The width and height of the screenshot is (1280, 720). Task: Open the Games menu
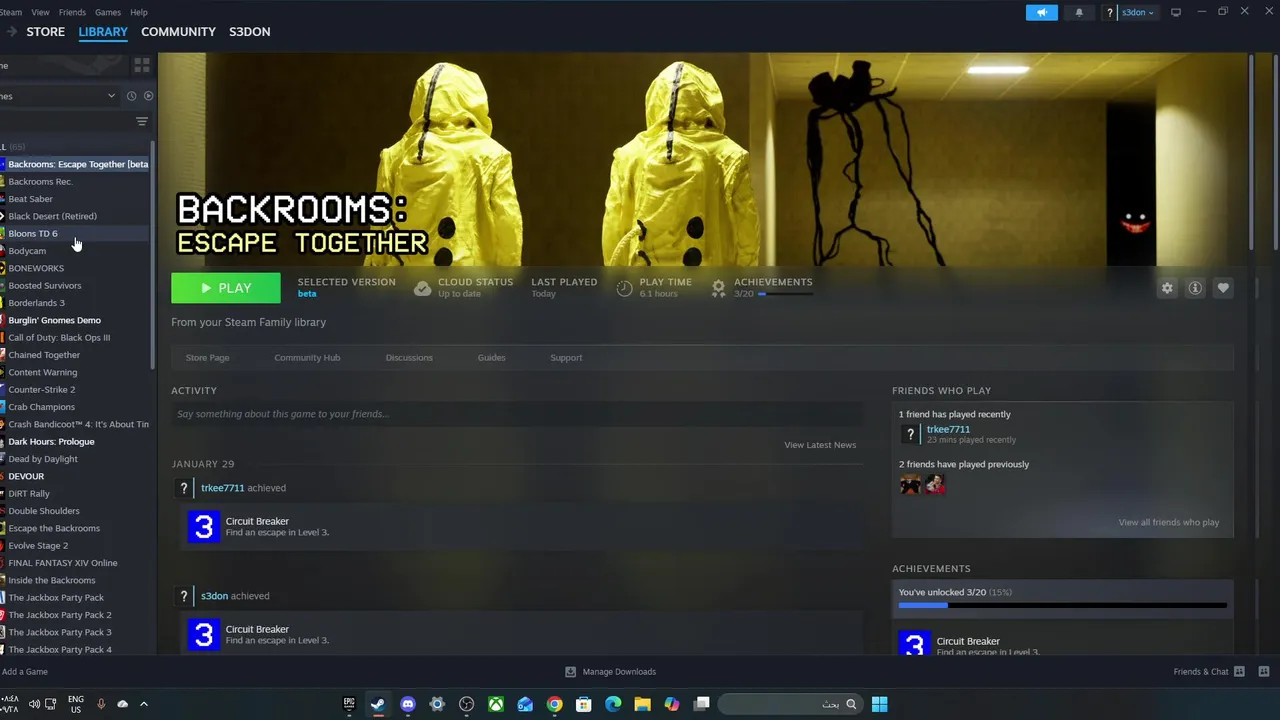(x=108, y=12)
